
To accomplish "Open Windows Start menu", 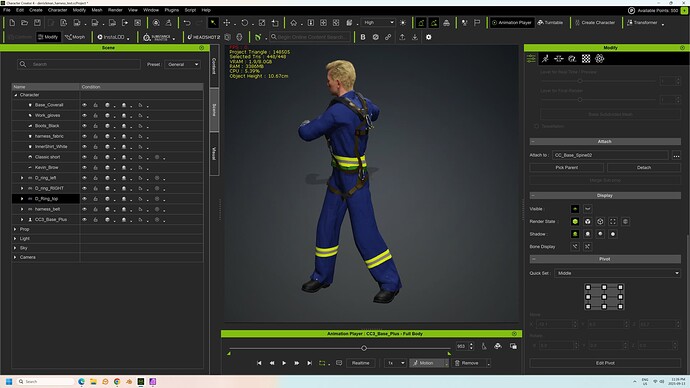I will coord(9,381).
